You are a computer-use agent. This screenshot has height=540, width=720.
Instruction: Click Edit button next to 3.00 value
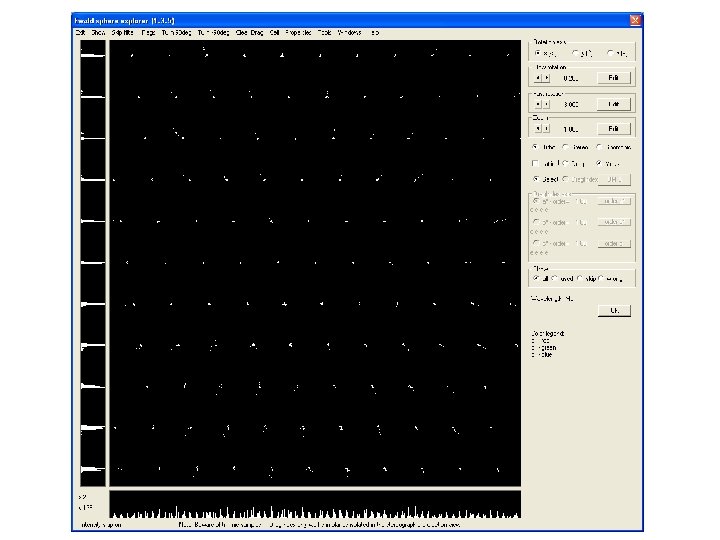pos(614,104)
